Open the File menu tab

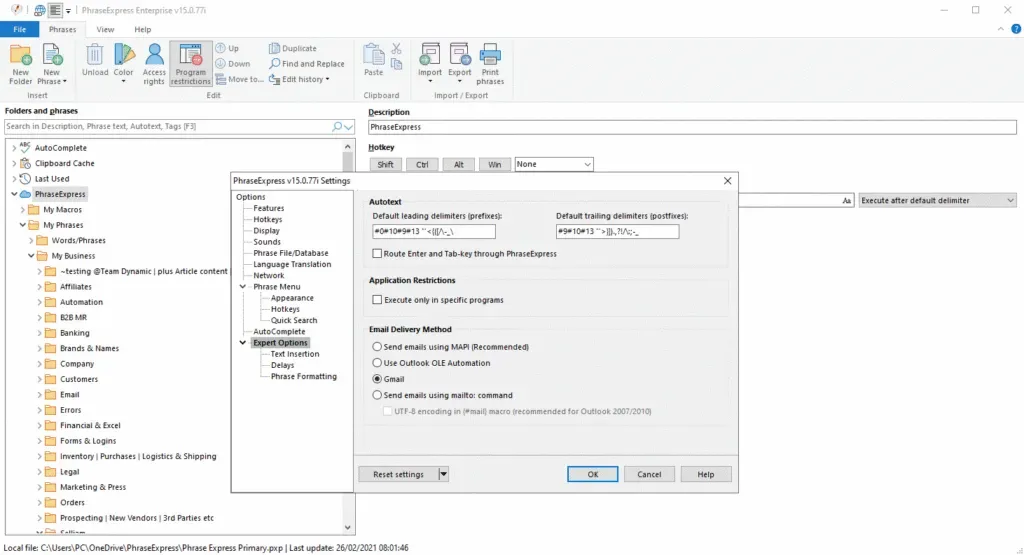(20, 29)
